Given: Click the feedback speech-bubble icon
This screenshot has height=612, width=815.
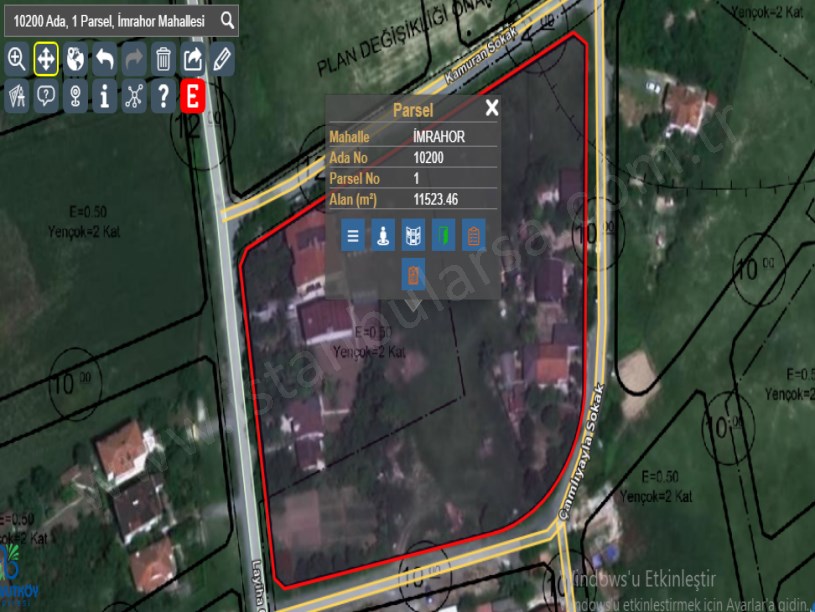Looking at the screenshot, I should [x=47, y=96].
